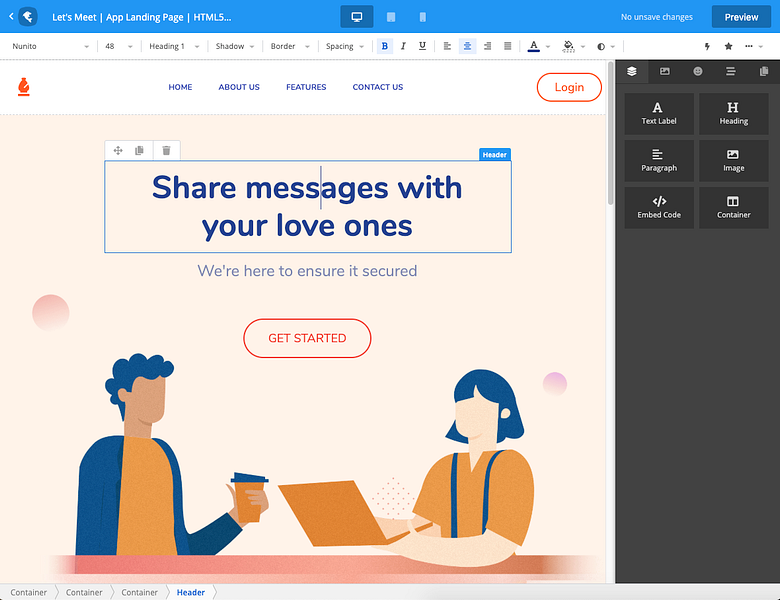Switch to desktop preview mode
The height and width of the screenshot is (600, 780).
click(357, 17)
